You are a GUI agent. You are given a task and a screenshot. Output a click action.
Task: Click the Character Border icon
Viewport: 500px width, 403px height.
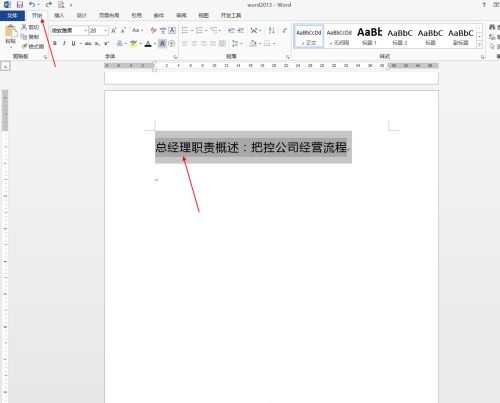pyautogui.click(x=172, y=31)
